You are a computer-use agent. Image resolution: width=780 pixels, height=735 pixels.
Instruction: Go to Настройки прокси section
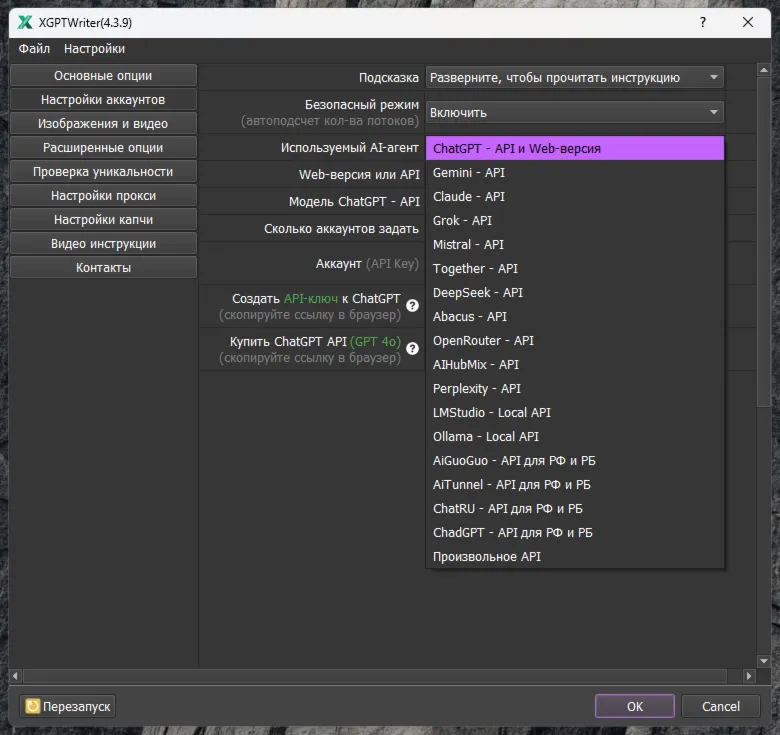[x=103, y=196]
